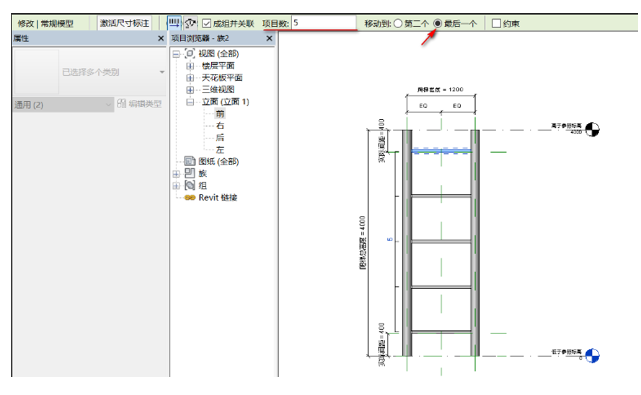This screenshot has width=641, height=395.
Task: Click the 编辑类型 button
Action: [139, 104]
